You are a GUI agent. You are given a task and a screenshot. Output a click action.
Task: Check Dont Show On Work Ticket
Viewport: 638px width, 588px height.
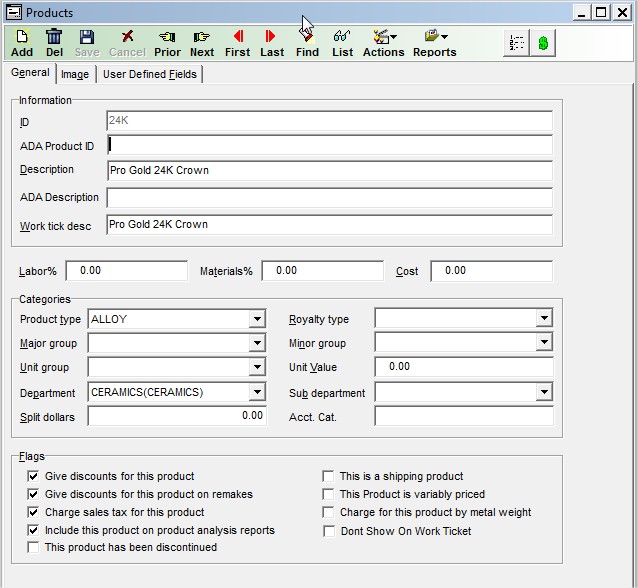pyautogui.click(x=329, y=531)
